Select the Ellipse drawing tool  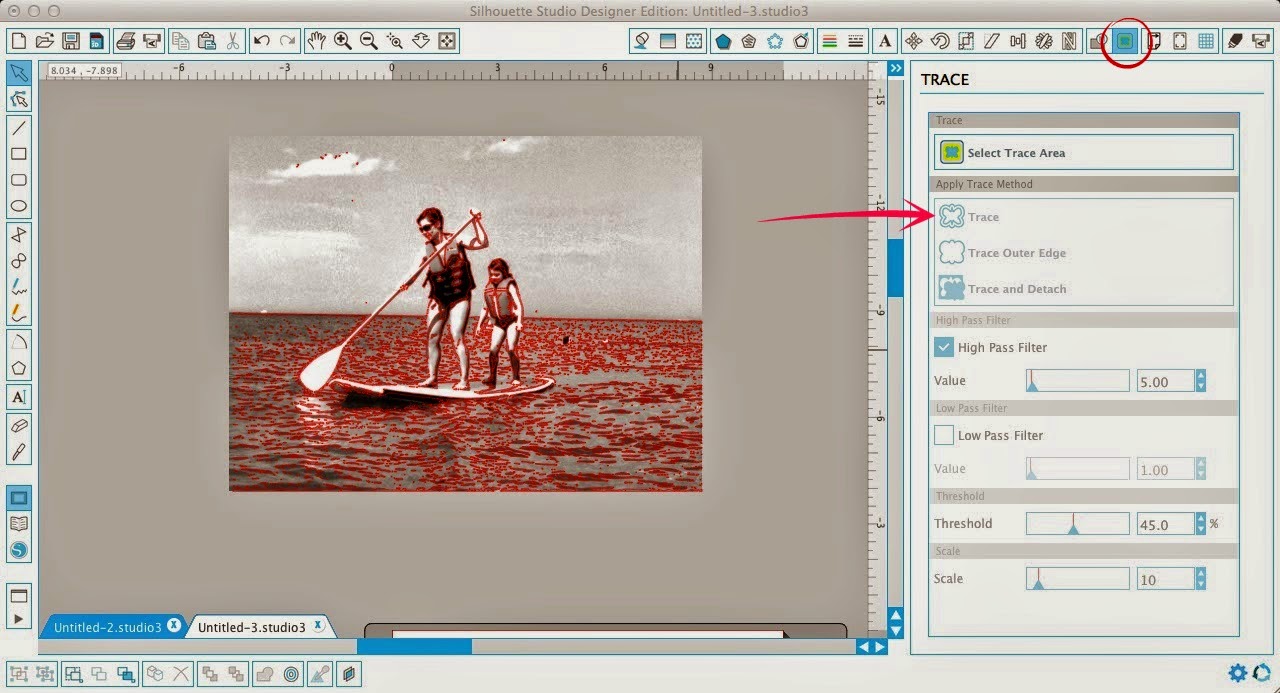(20, 205)
